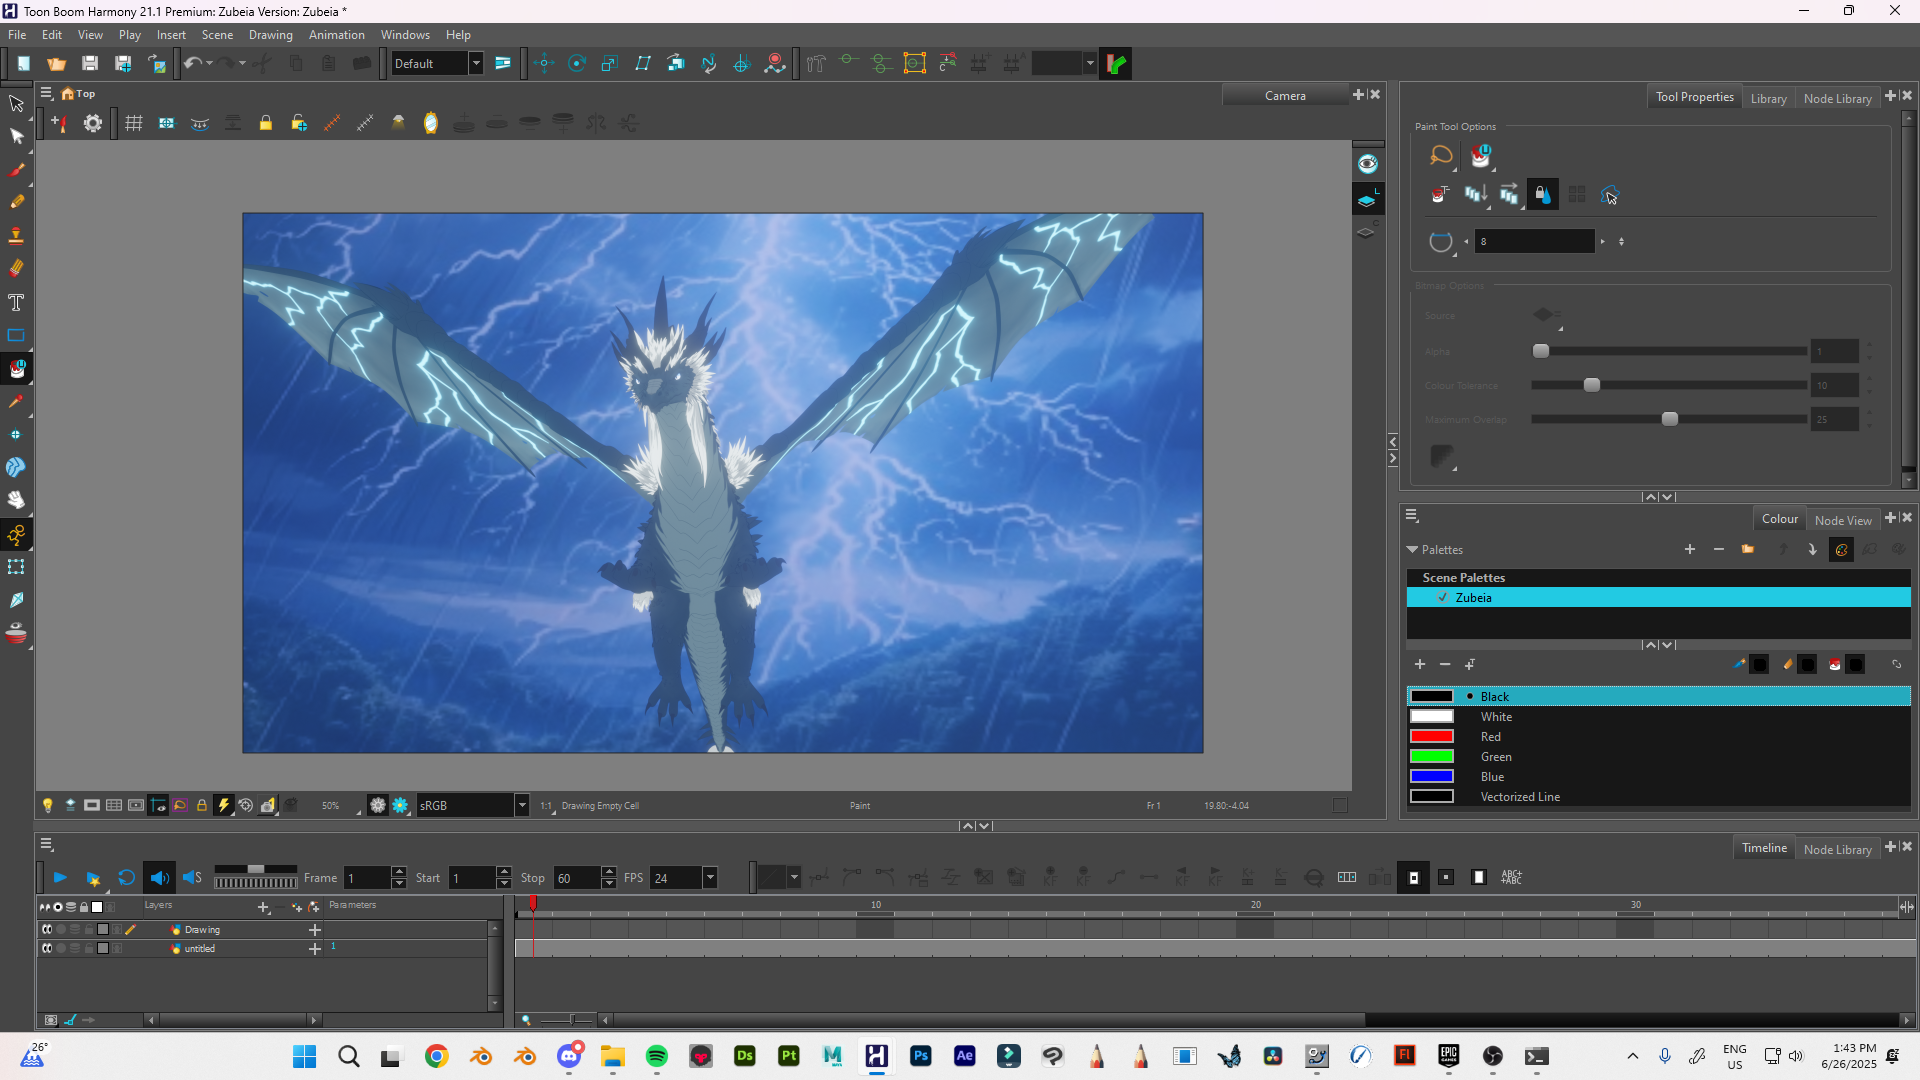Toggle the Sound Scrubbing button
Screen dimensions: 1920x1080
click(x=192, y=877)
